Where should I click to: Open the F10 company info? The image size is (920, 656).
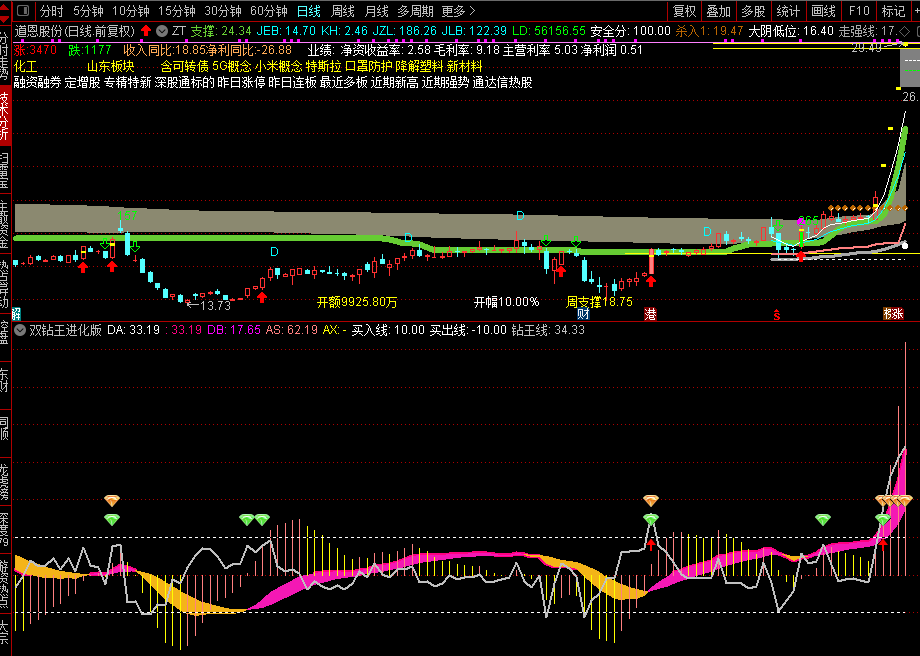pos(858,11)
